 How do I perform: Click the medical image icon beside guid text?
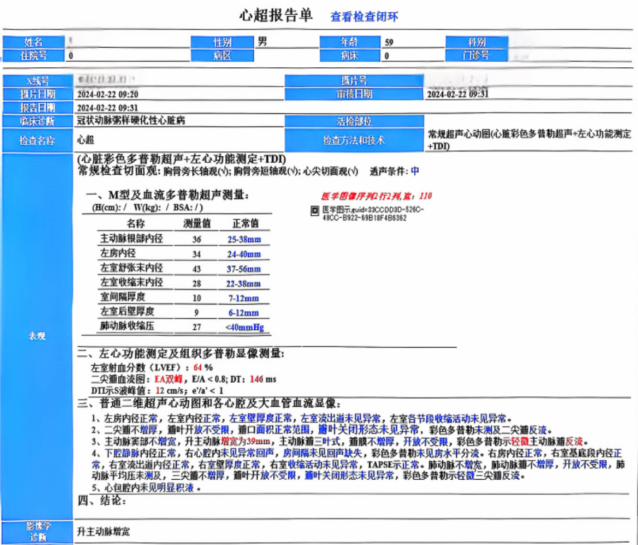[315, 210]
